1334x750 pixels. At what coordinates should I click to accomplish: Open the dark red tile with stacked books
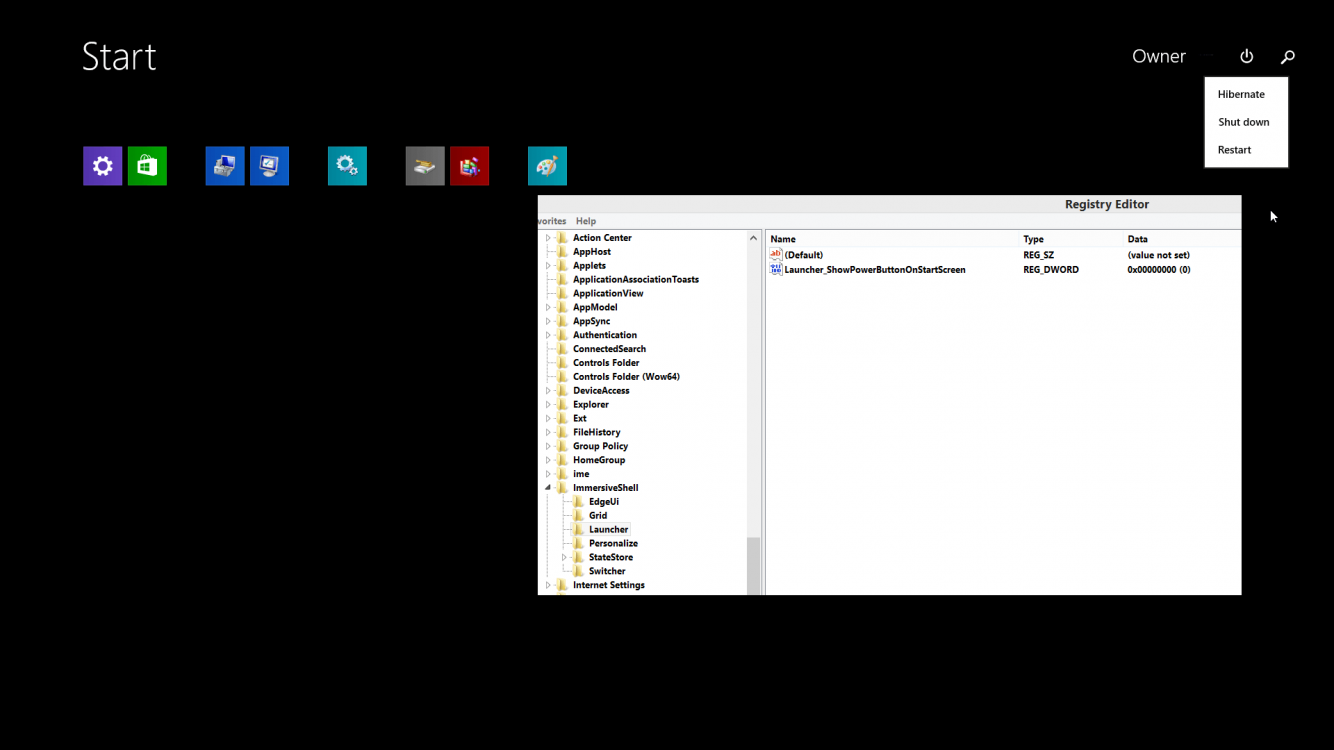469,166
